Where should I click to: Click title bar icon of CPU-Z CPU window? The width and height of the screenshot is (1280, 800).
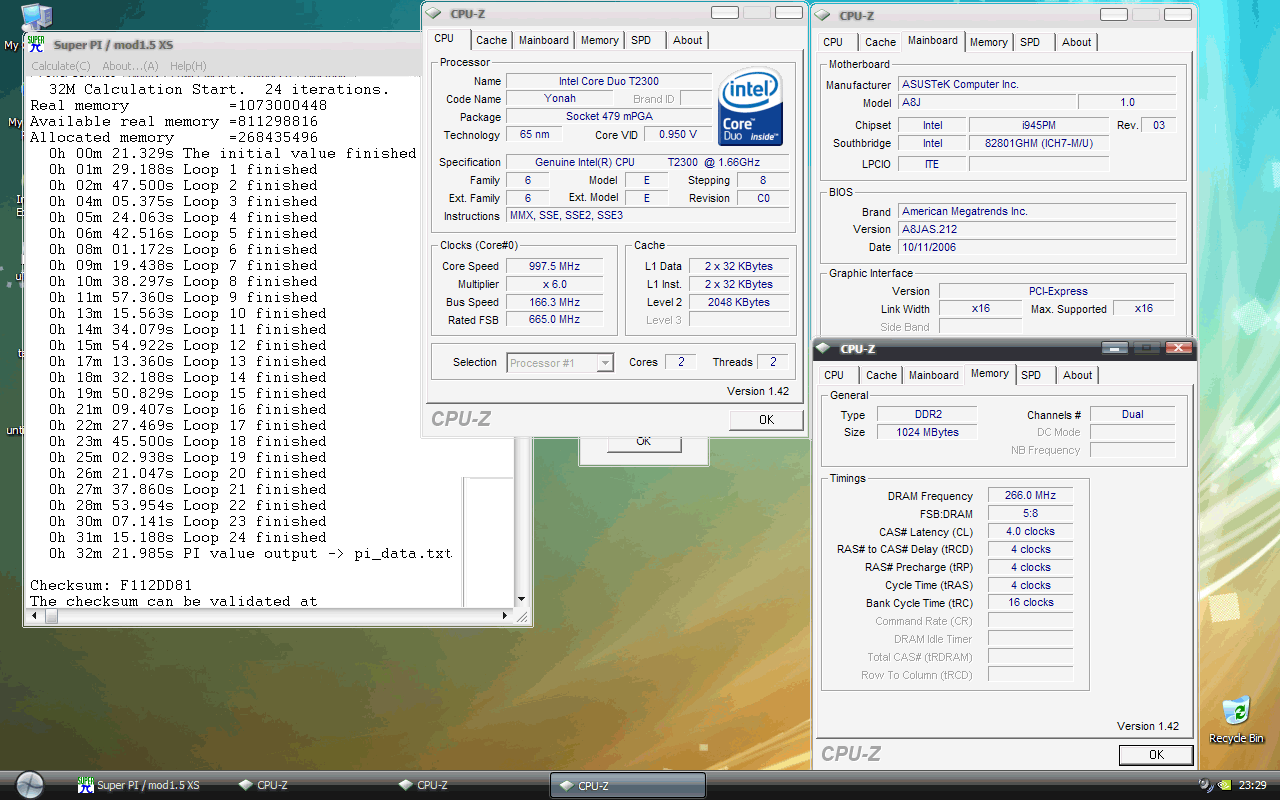point(433,13)
